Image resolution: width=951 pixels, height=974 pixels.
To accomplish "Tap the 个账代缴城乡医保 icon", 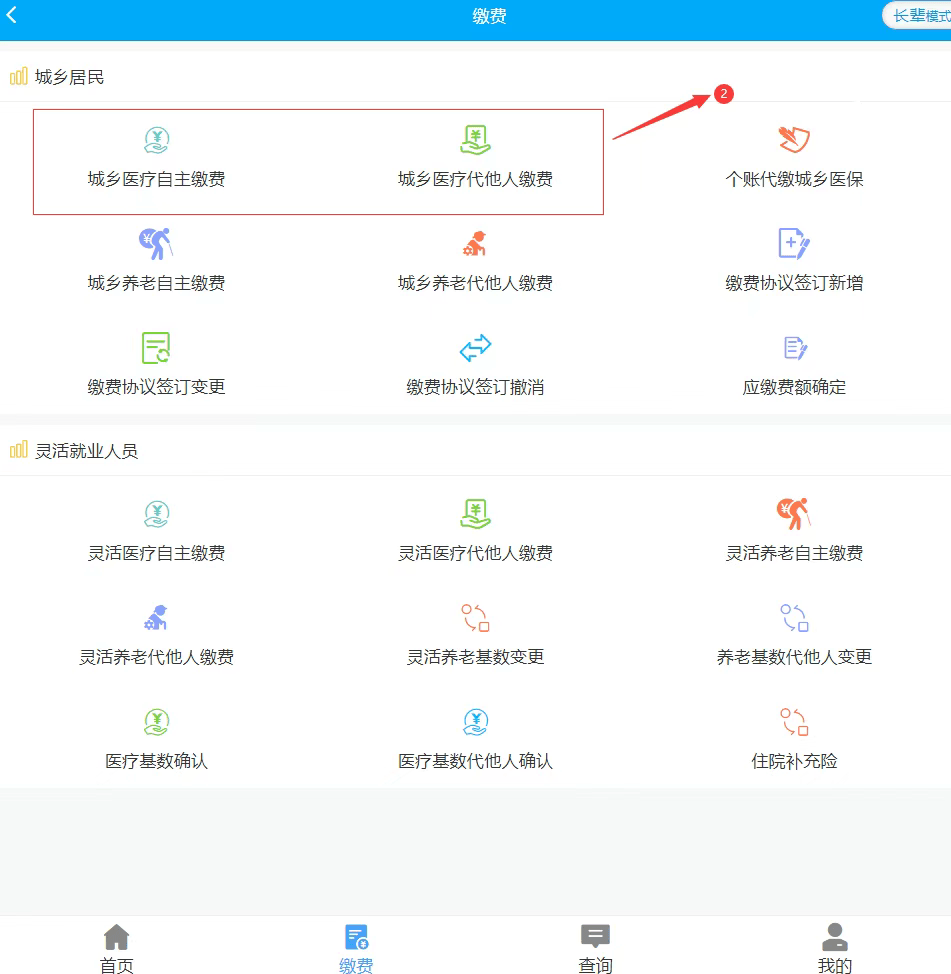I will click(794, 139).
